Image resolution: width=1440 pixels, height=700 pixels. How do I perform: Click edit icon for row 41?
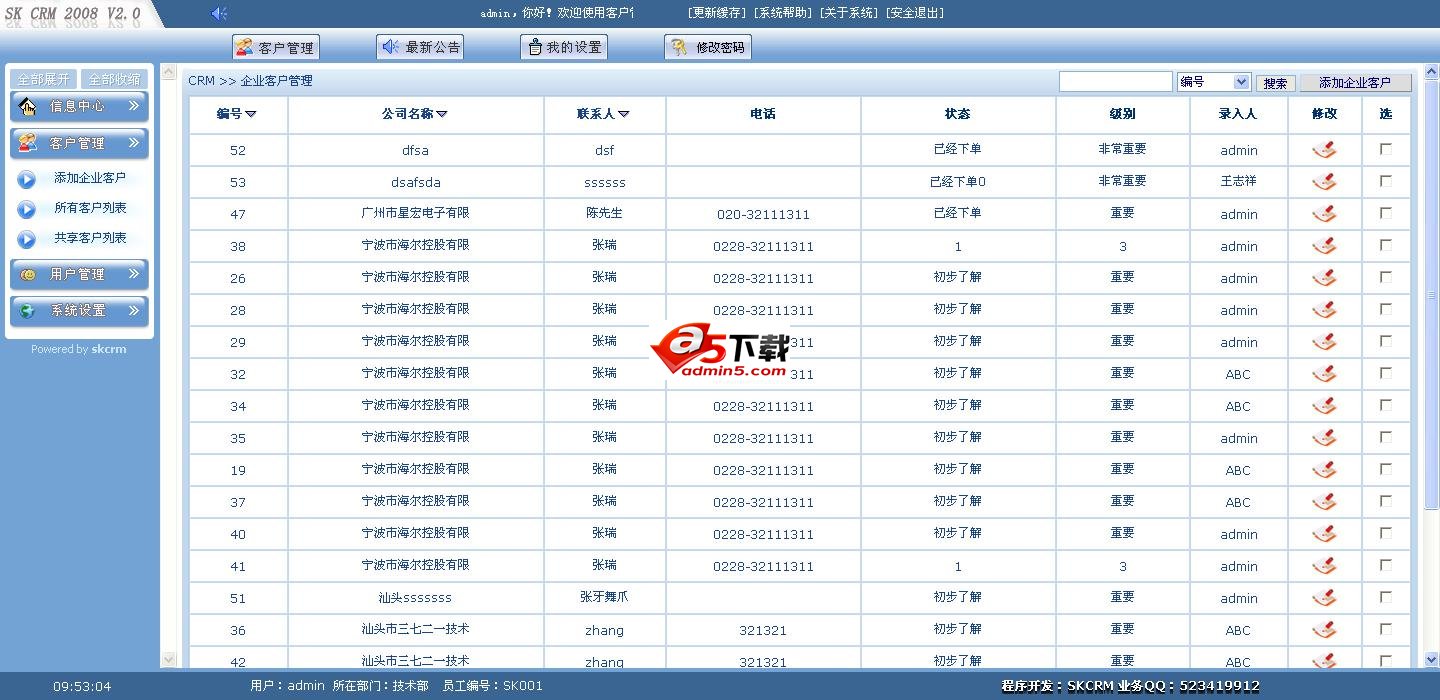point(1324,566)
